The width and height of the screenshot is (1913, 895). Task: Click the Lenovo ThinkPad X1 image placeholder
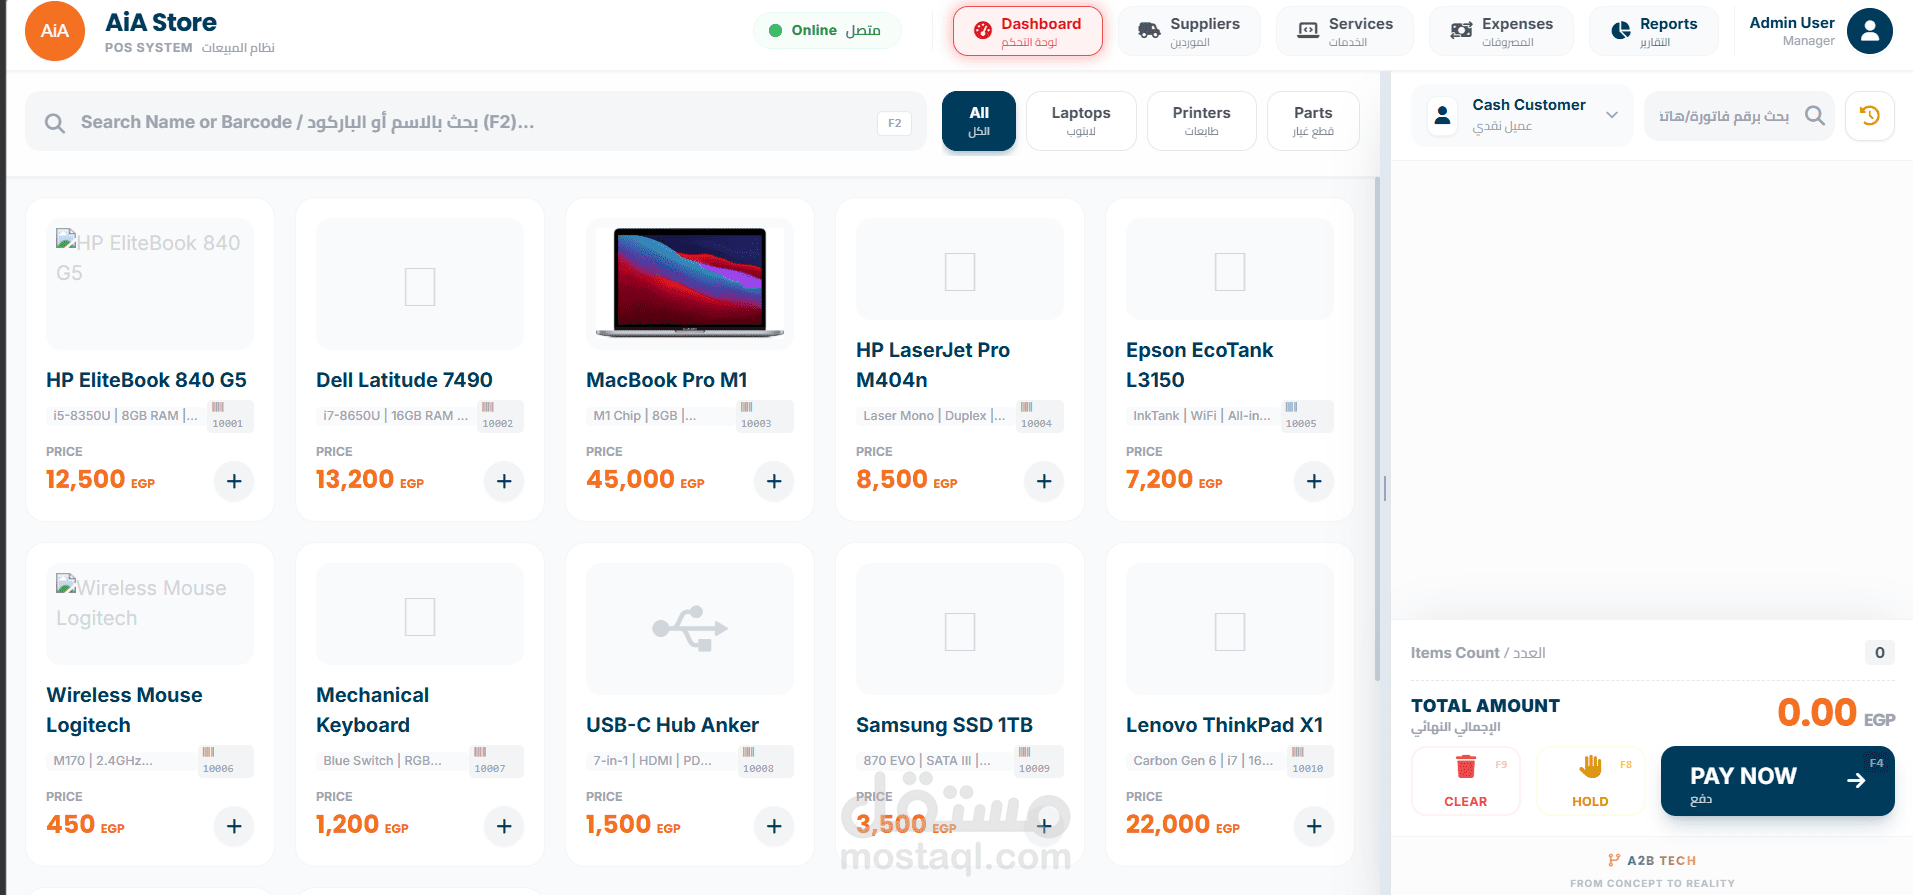pos(1230,628)
